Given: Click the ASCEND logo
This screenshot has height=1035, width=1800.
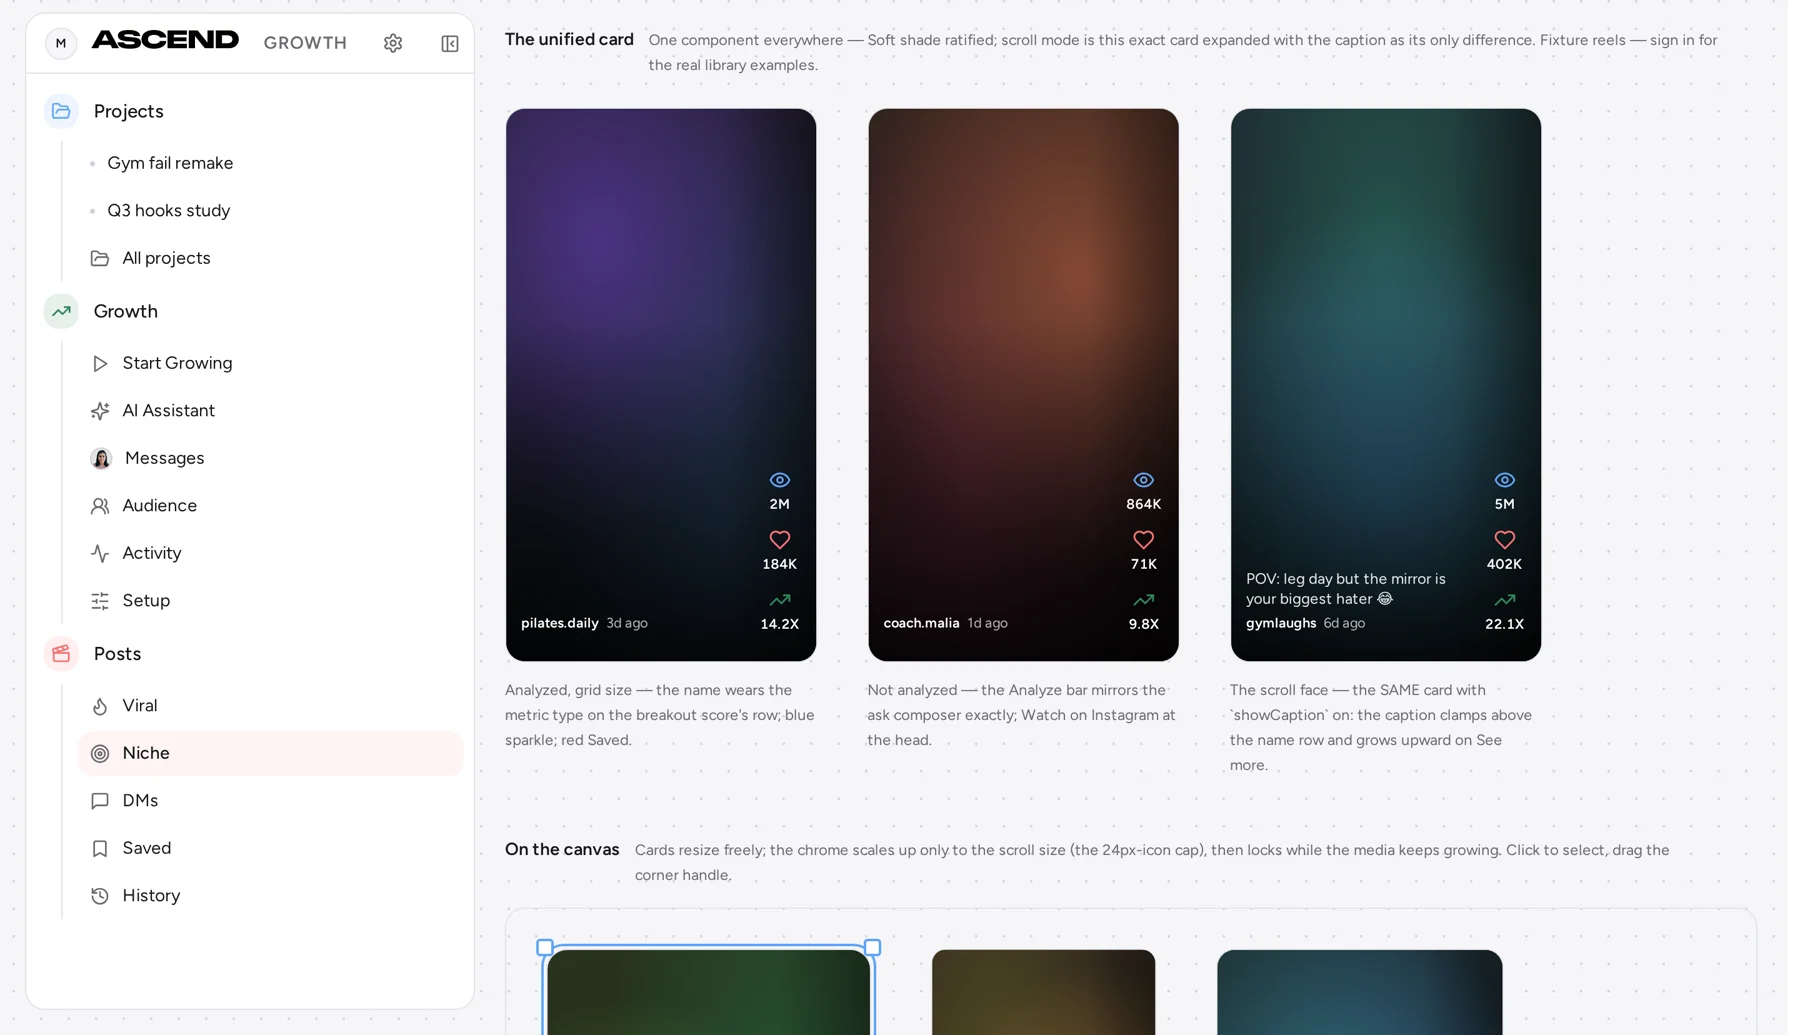Looking at the screenshot, I should coord(165,40).
